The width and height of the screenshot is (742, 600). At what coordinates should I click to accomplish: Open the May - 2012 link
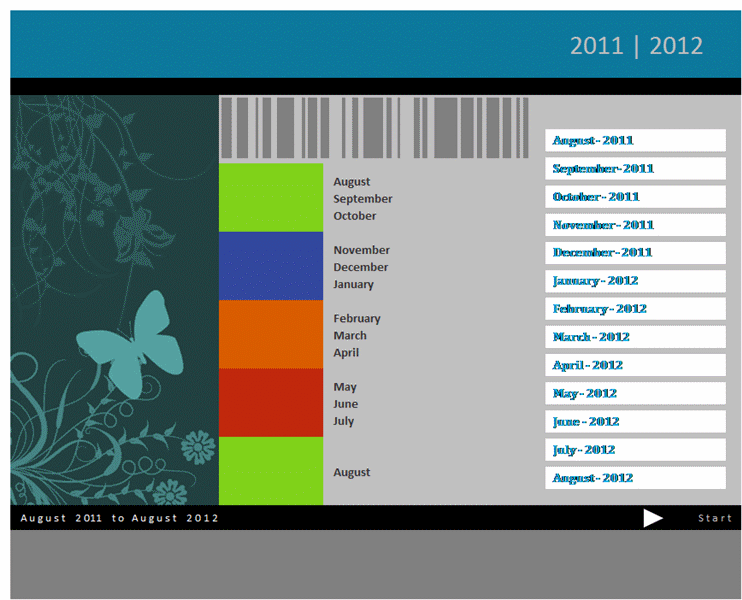[635, 393]
